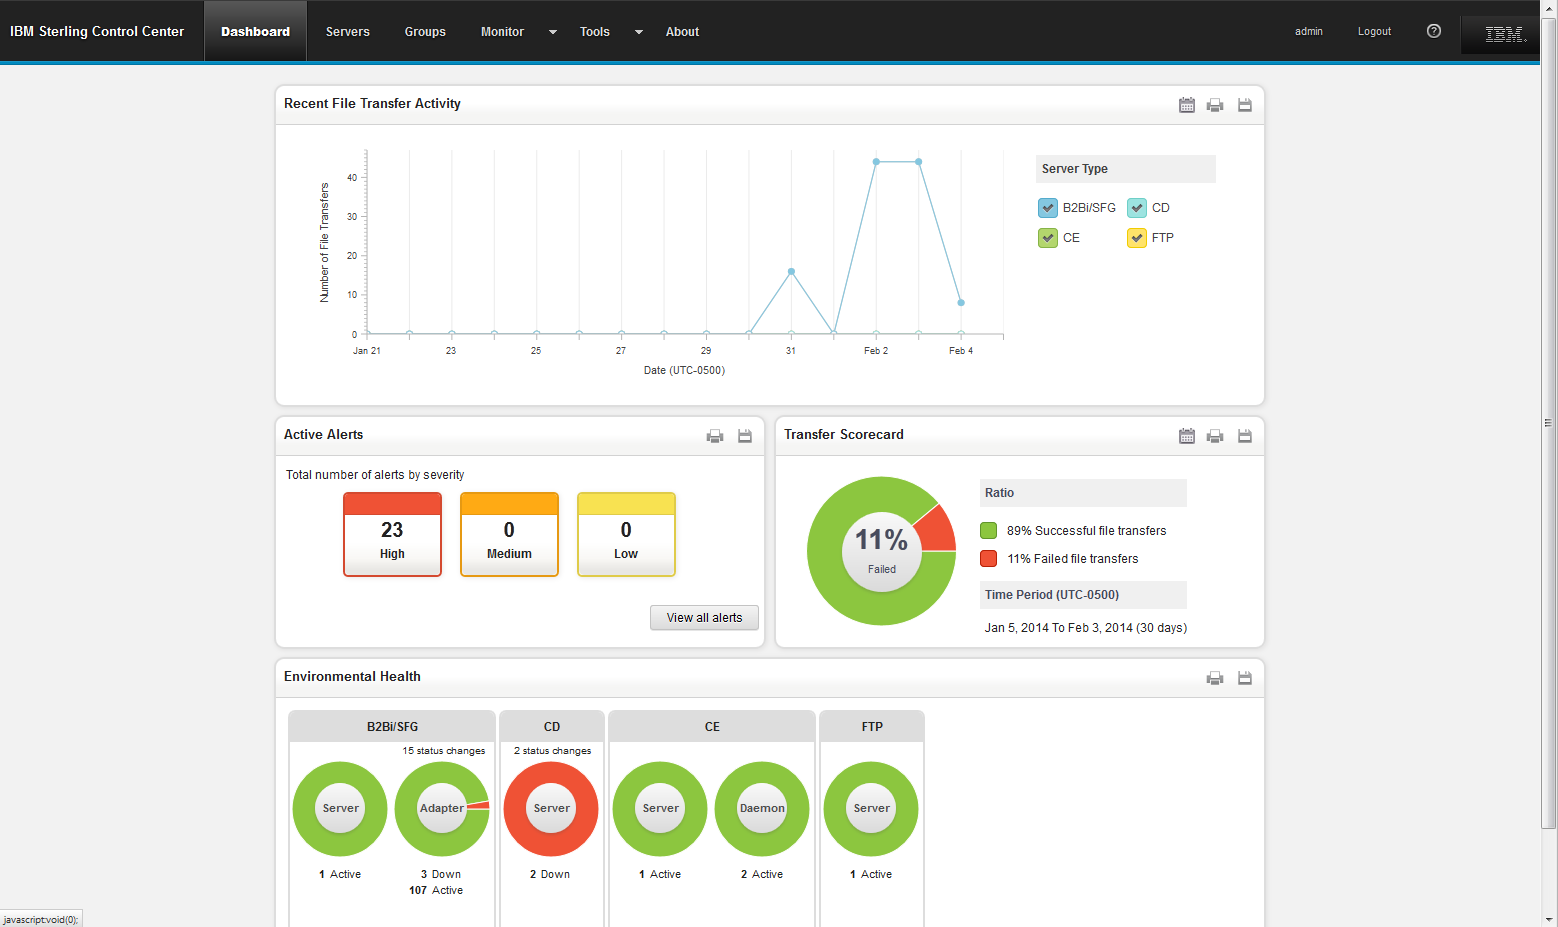1558x927 pixels.
Task: Print the Recent File Transfer Activity panel
Action: (1215, 105)
